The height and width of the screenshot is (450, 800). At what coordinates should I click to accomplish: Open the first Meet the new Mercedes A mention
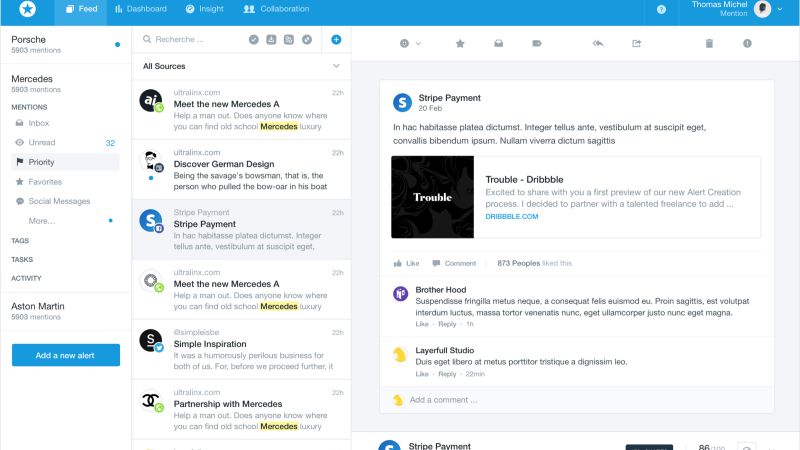coord(241,110)
